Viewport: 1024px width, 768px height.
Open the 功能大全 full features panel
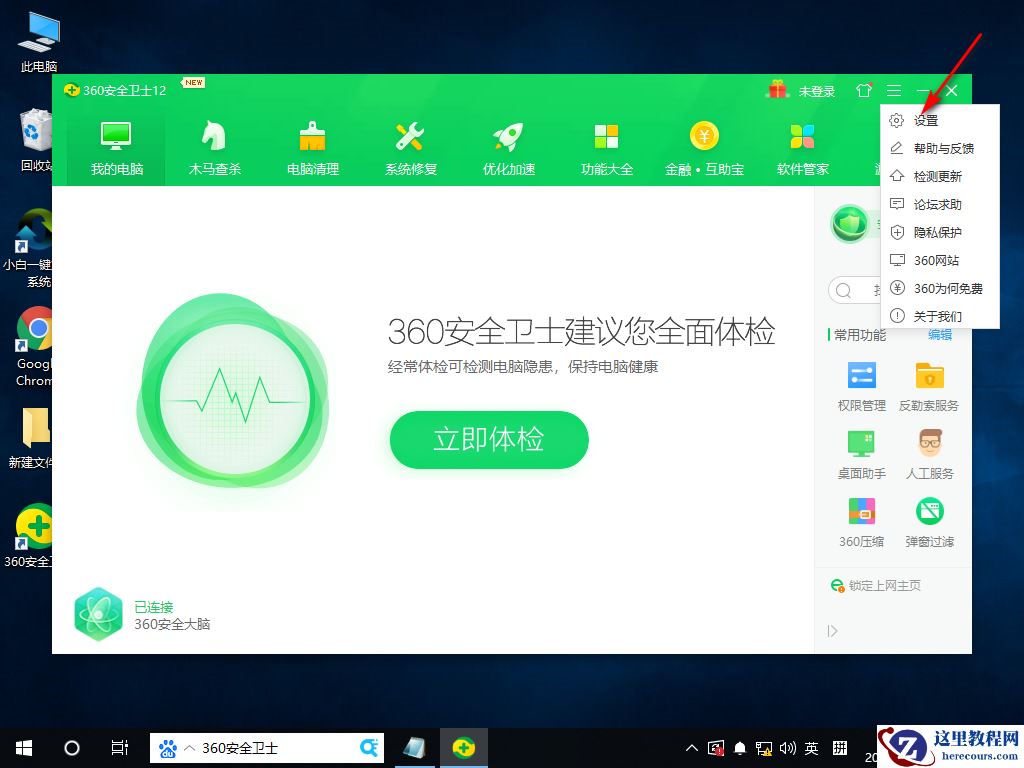click(x=606, y=140)
